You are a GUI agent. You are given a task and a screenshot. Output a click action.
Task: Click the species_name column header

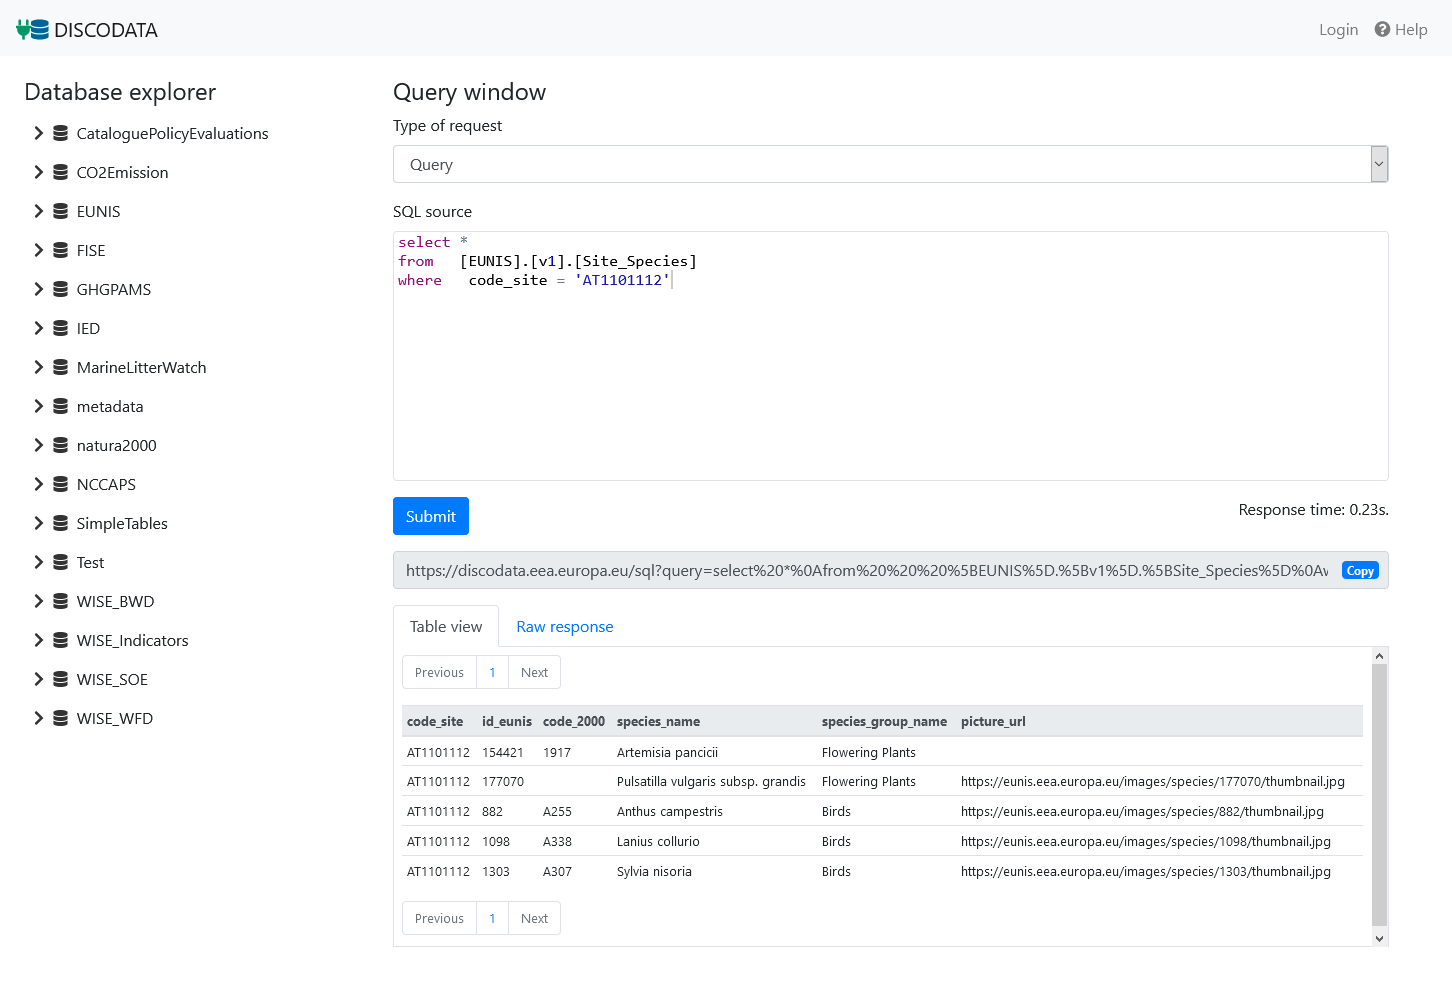click(658, 721)
